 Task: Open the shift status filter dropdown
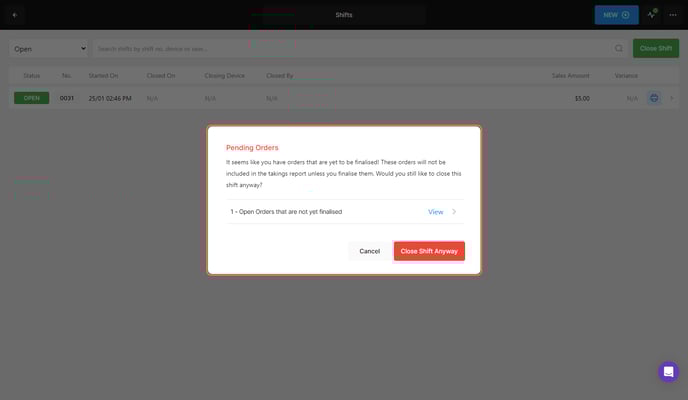point(49,48)
